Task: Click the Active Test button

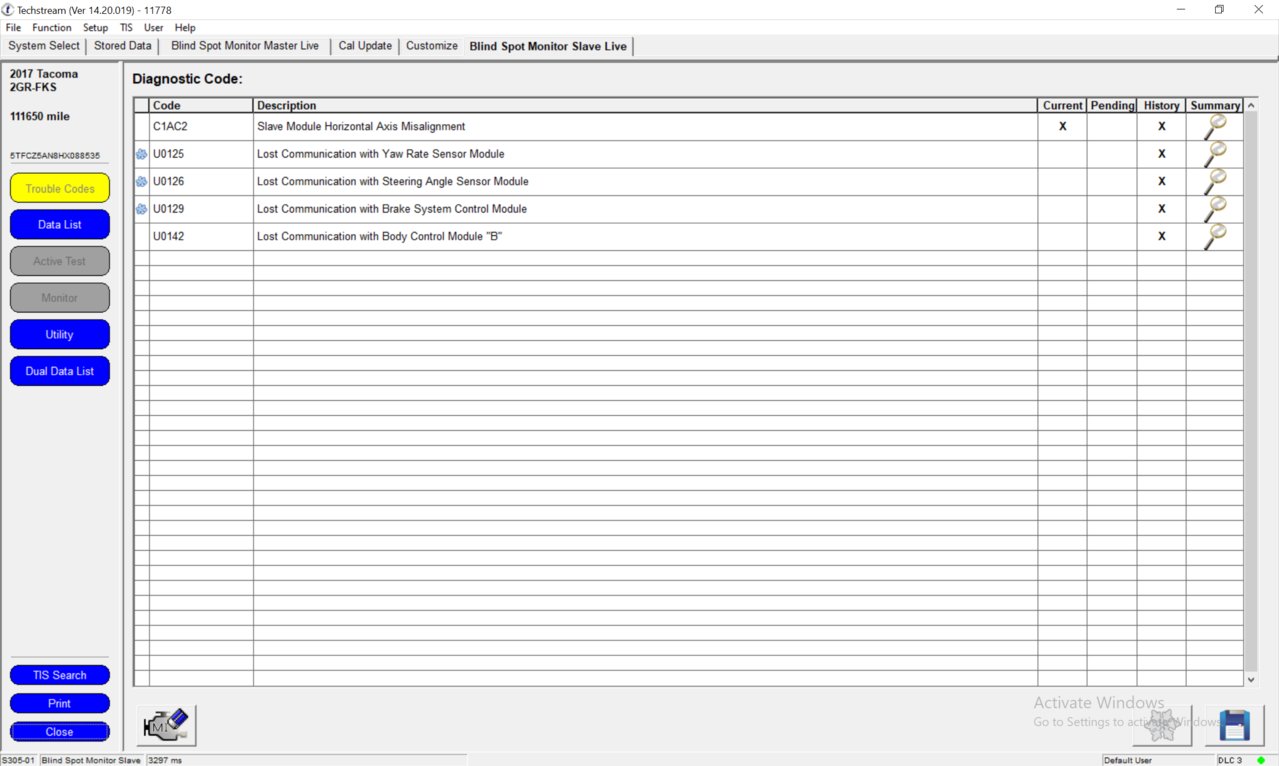Action: coord(60,261)
